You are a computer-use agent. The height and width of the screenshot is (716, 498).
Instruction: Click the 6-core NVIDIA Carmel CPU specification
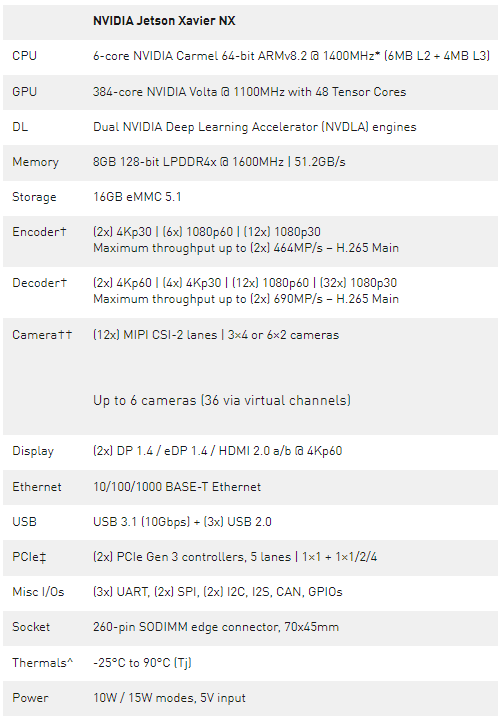(291, 56)
